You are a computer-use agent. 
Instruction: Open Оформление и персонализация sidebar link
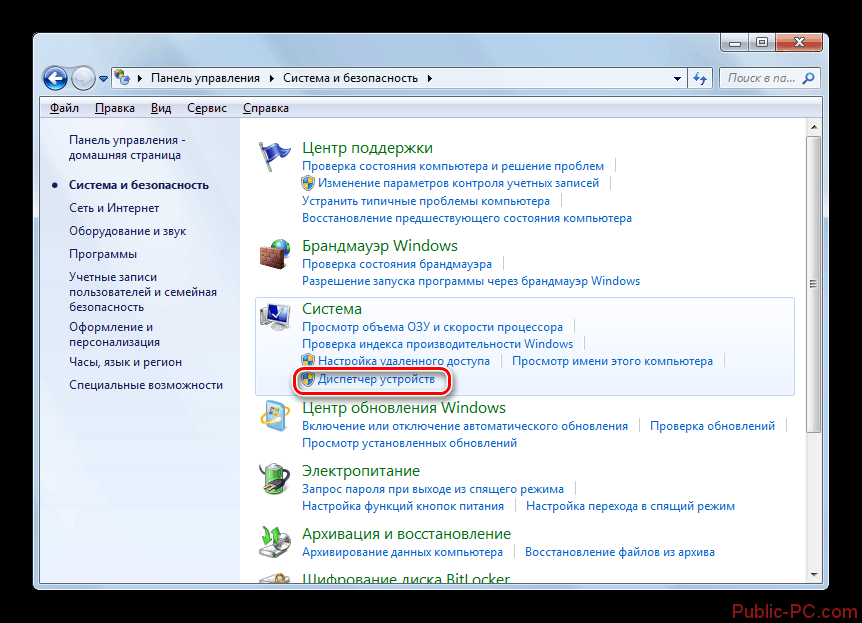(x=114, y=334)
